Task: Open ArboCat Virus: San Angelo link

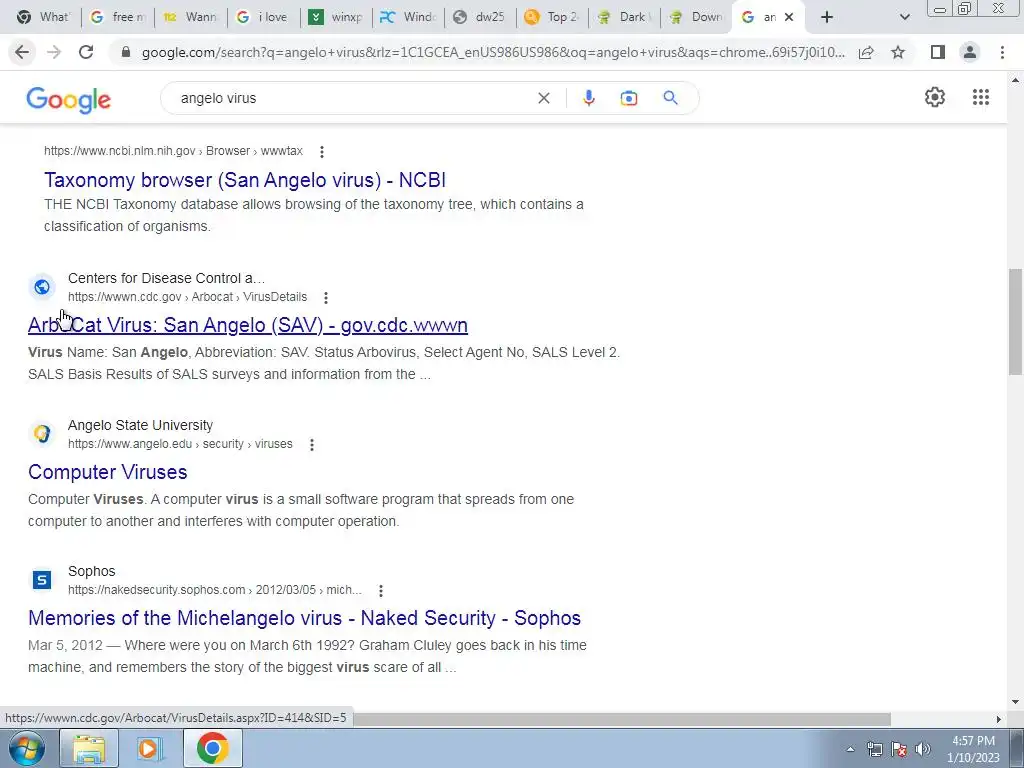Action: (248, 325)
